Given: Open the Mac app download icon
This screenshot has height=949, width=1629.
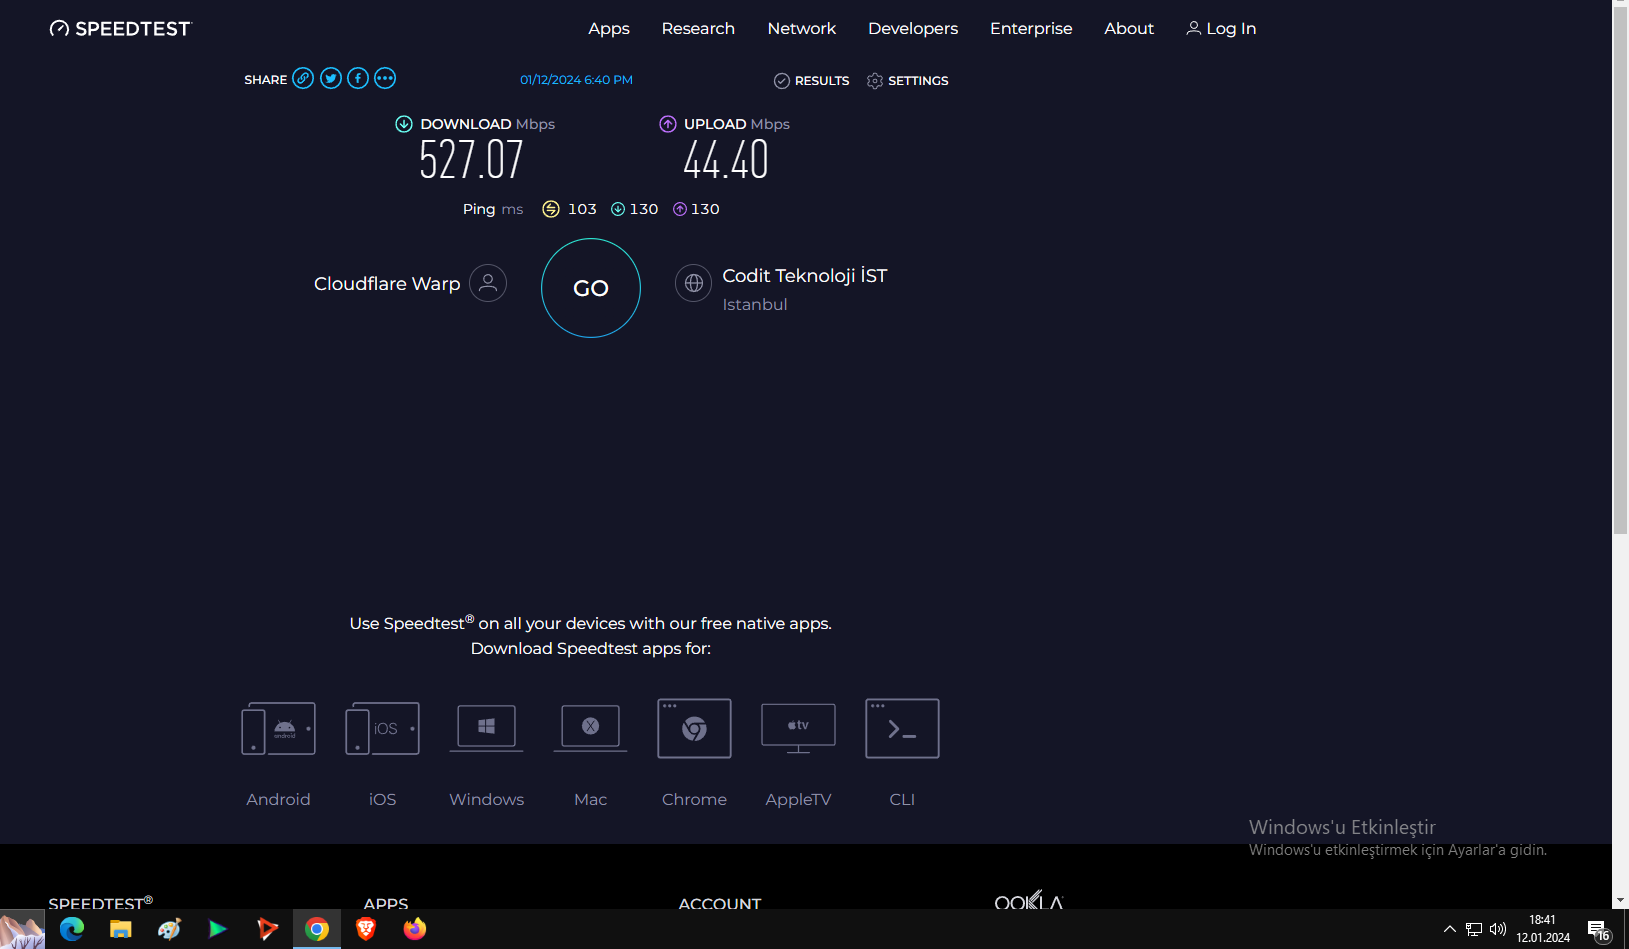Looking at the screenshot, I should 591,728.
